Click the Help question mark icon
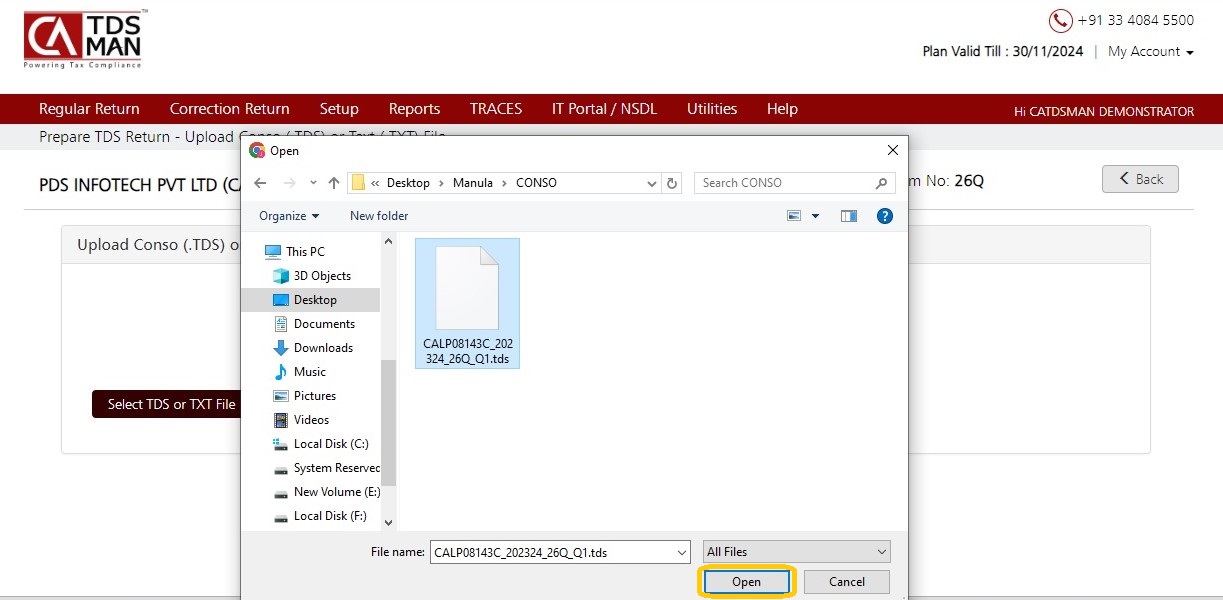 [x=884, y=215]
